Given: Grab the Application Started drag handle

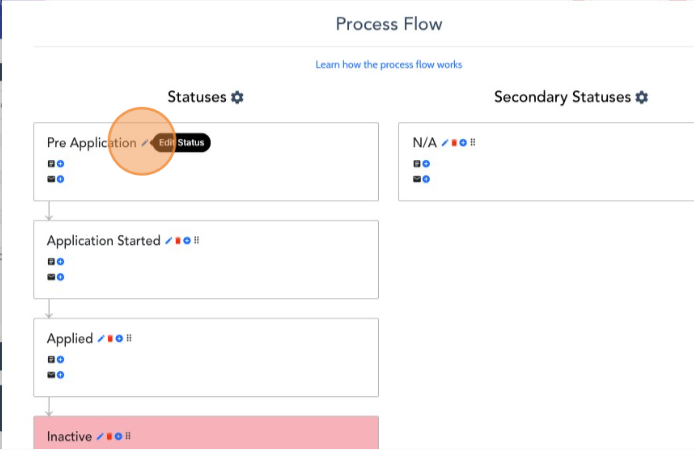Looking at the screenshot, I should 196,241.
